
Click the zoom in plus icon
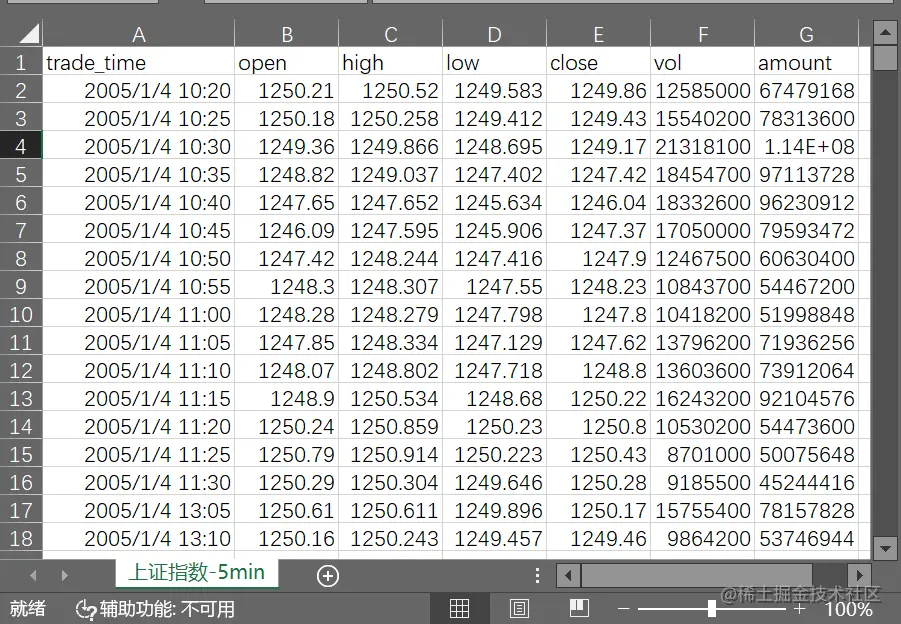799,608
